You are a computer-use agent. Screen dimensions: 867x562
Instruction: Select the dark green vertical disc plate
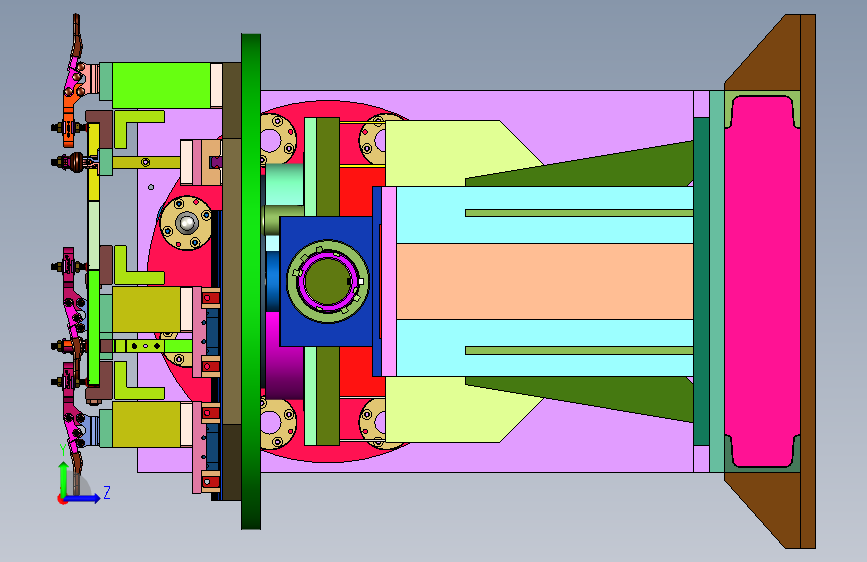[x=251, y=281]
